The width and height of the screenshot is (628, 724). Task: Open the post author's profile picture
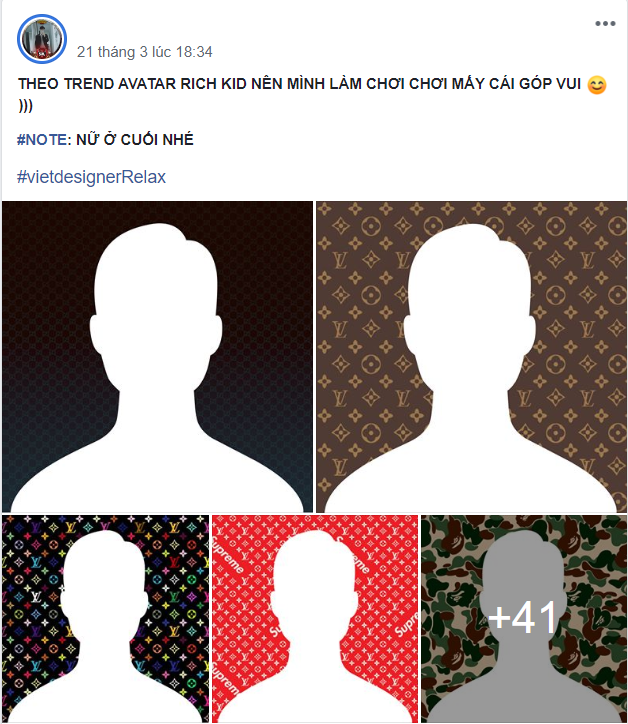point(42,39)
